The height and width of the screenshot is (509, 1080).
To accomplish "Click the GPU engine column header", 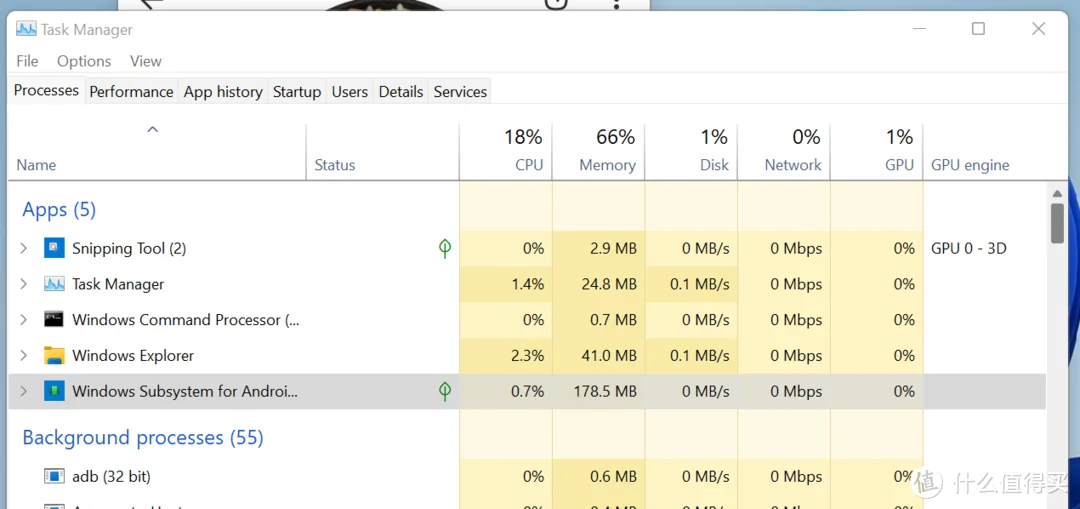I will click(970, 165).
